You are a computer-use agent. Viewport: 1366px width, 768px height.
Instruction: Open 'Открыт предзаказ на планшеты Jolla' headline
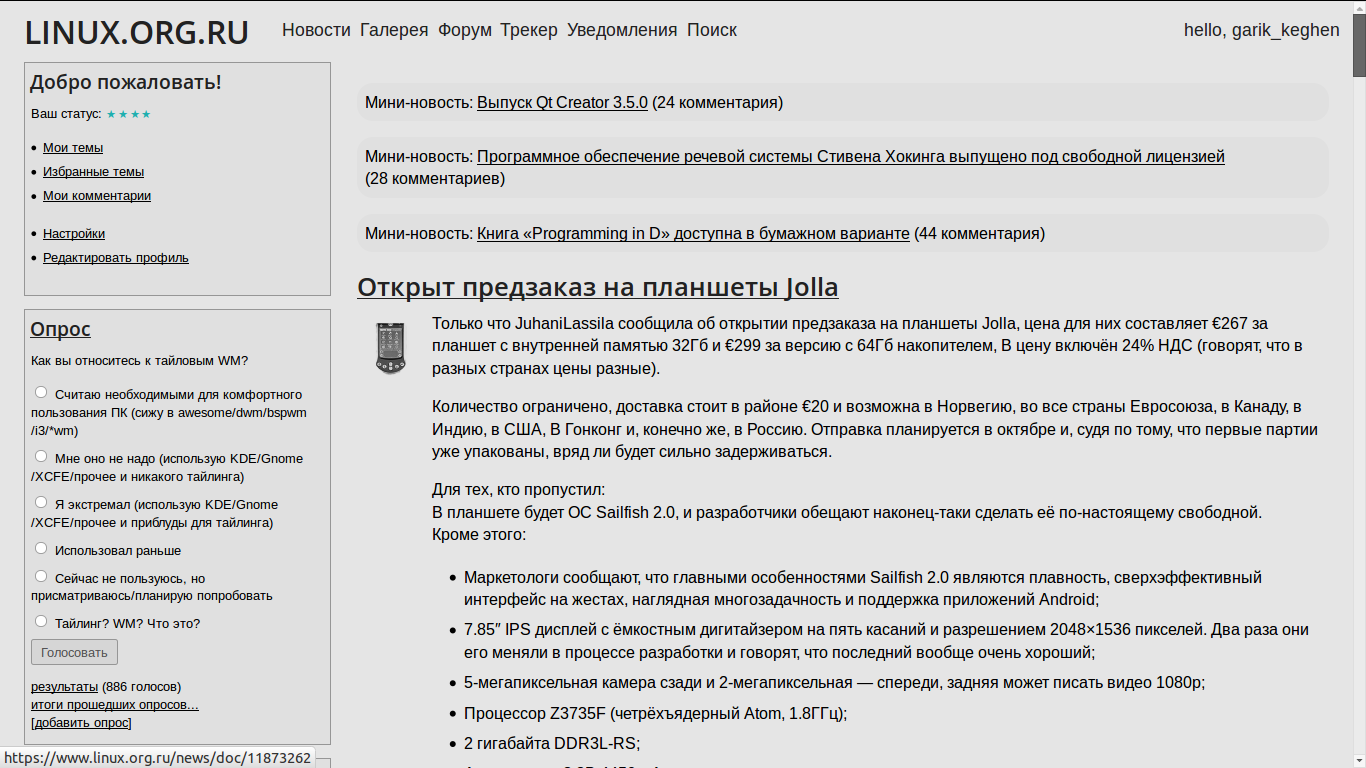point(597,288)
